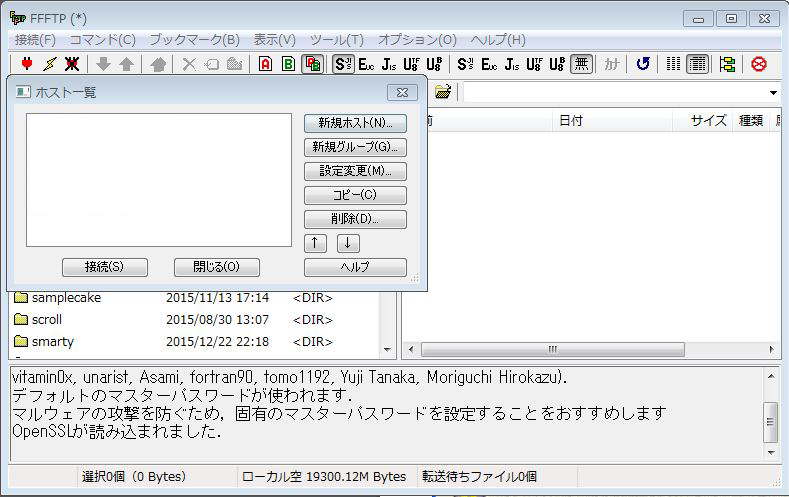Image resolution: width=789 pixels, height=497 pixels.
Task: Click the Rename toolbar icon
Action: (212, 64)
